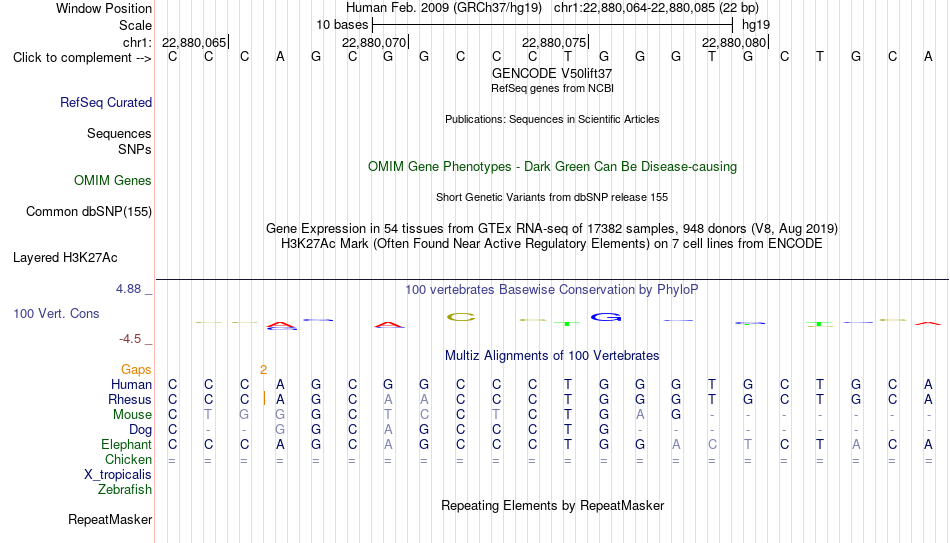The height and width of the screenshot is (543, 950).
Task: Click the 100 Vert. Cons track label
Action: click(x=56, y=313)
